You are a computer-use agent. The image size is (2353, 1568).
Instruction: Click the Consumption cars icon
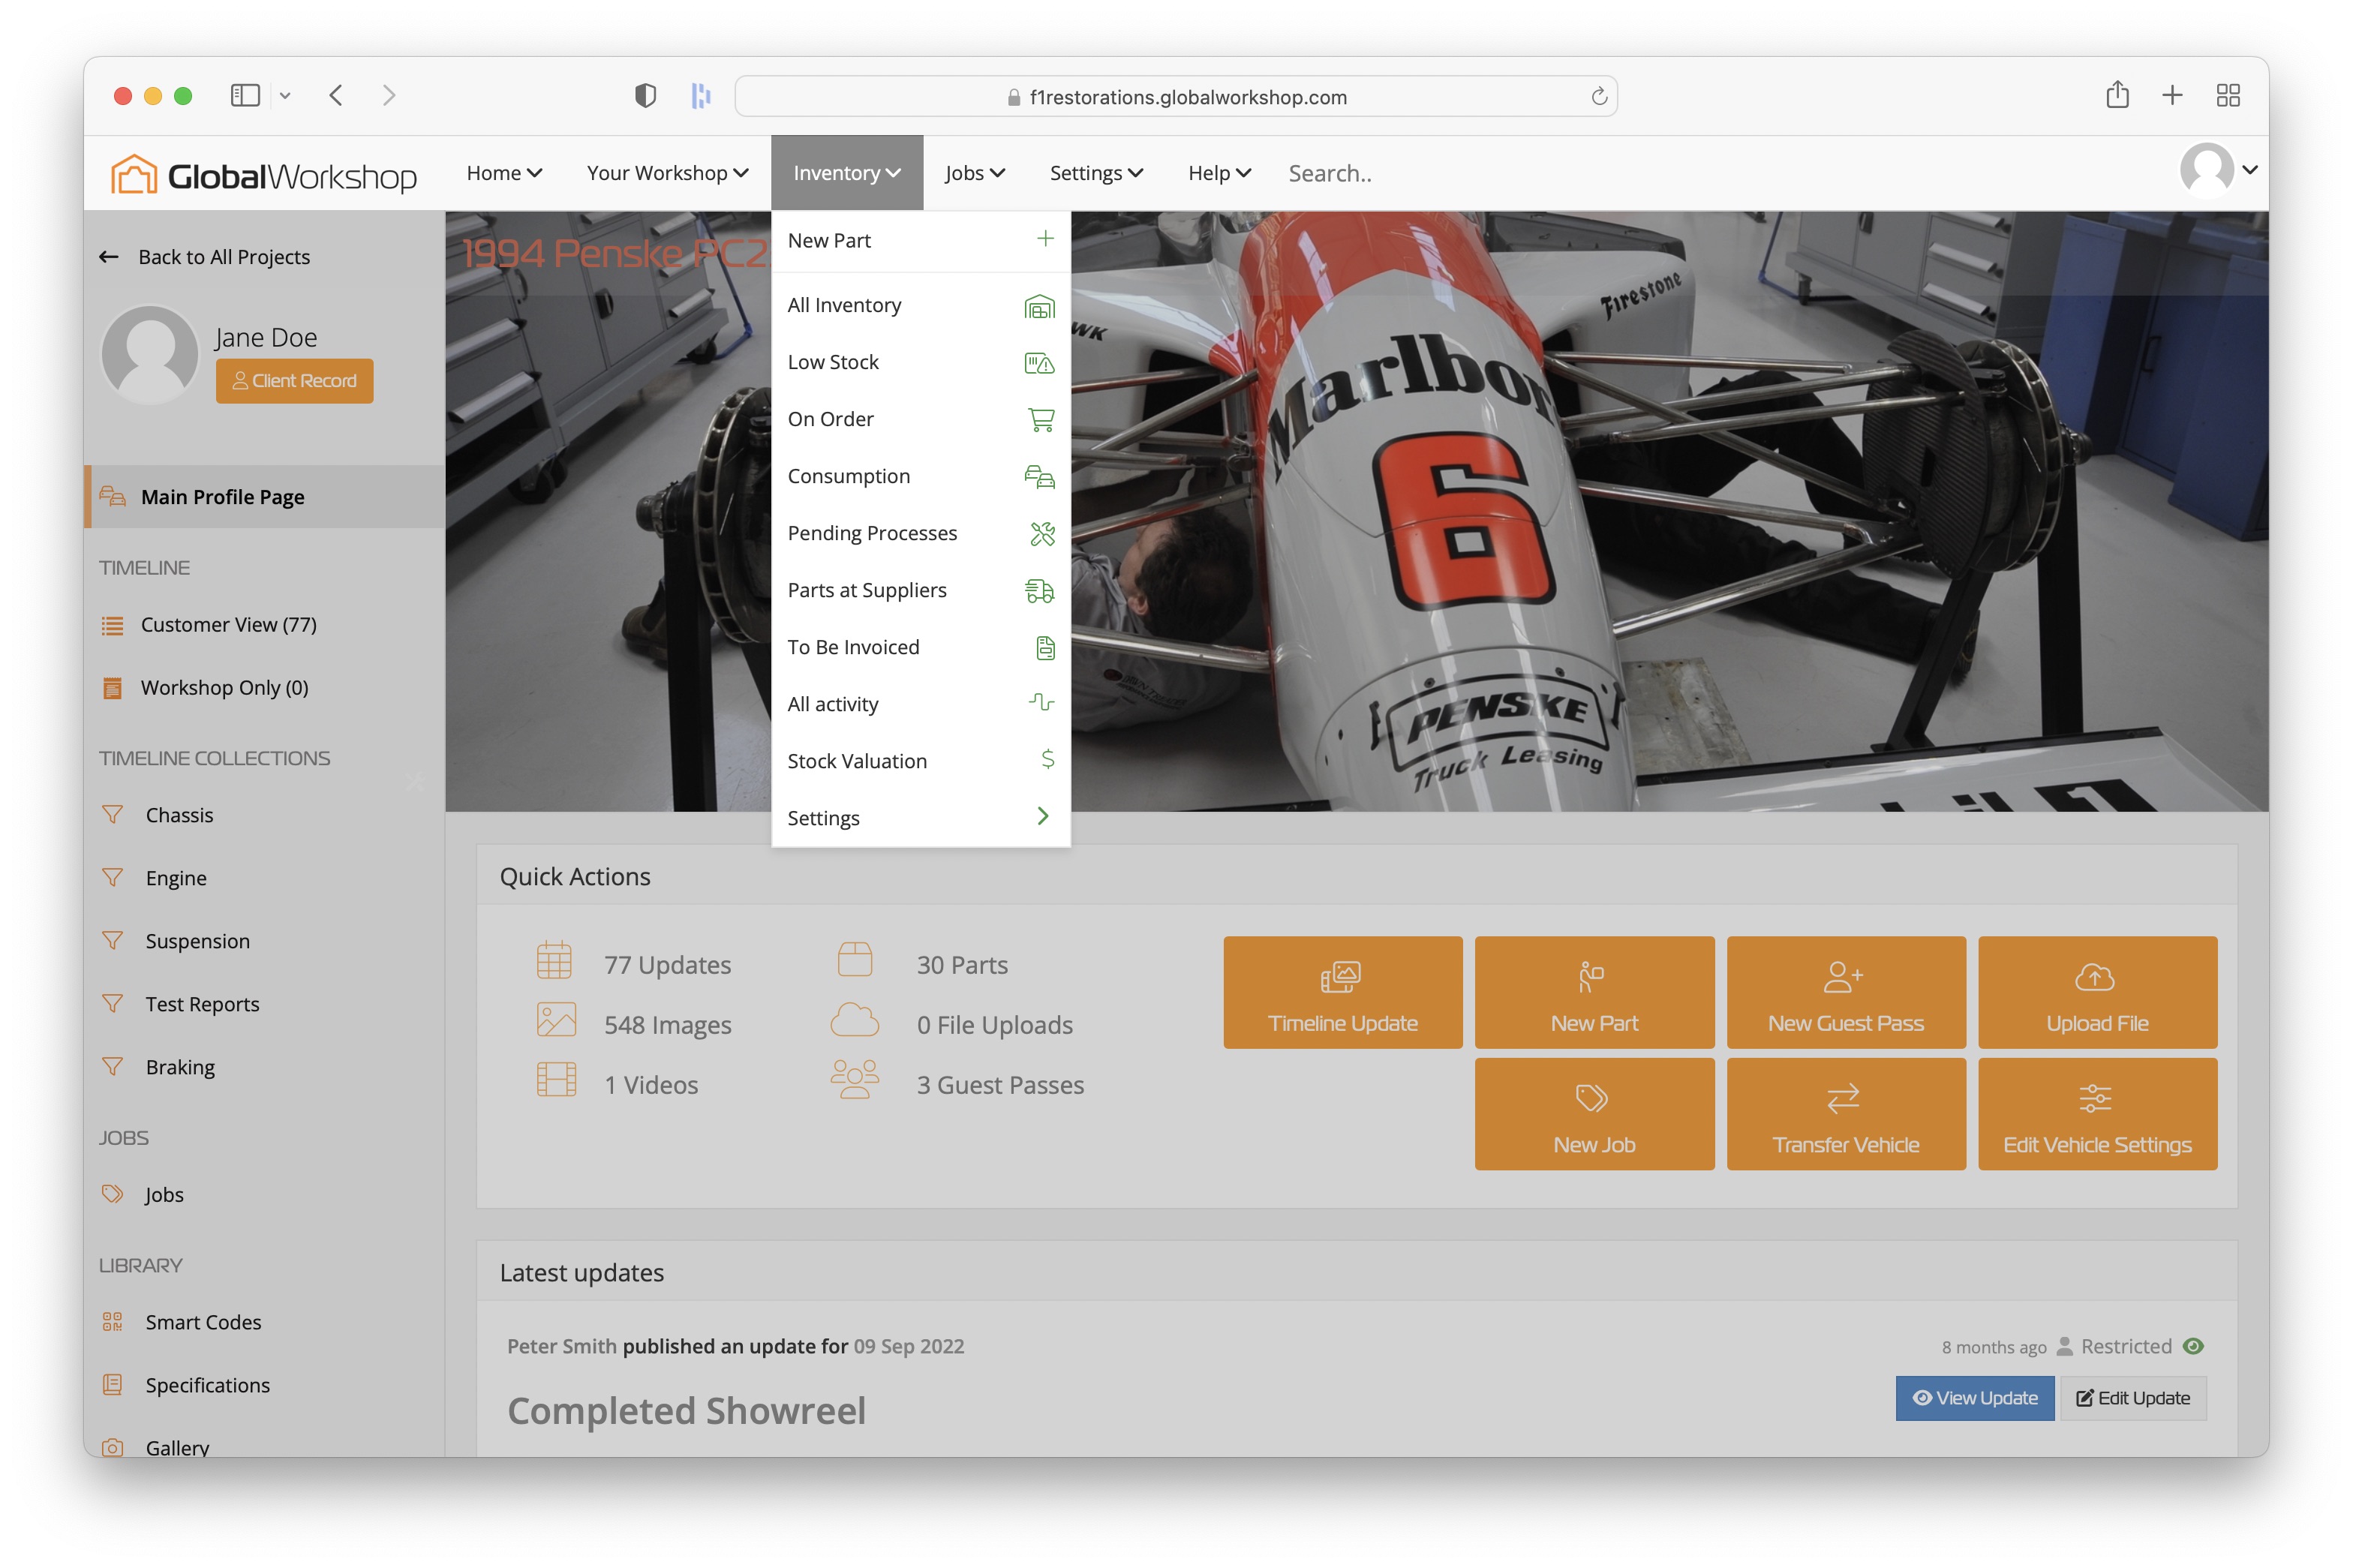pos(1040,476)
